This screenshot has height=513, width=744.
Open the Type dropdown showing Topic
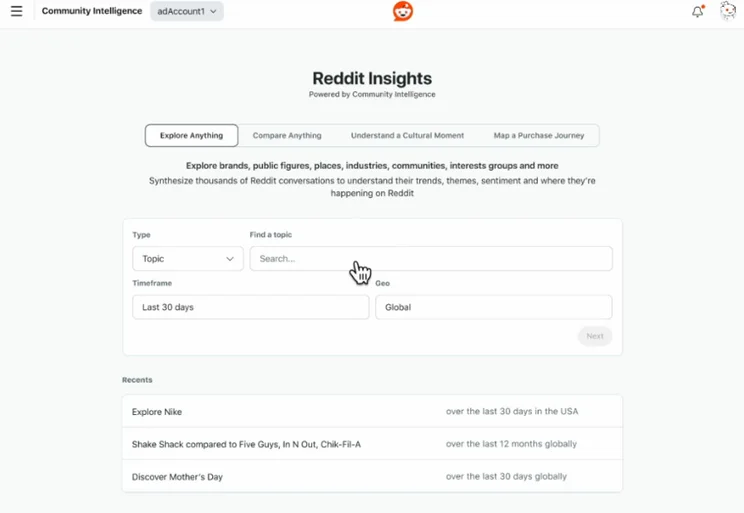[188, 259]
